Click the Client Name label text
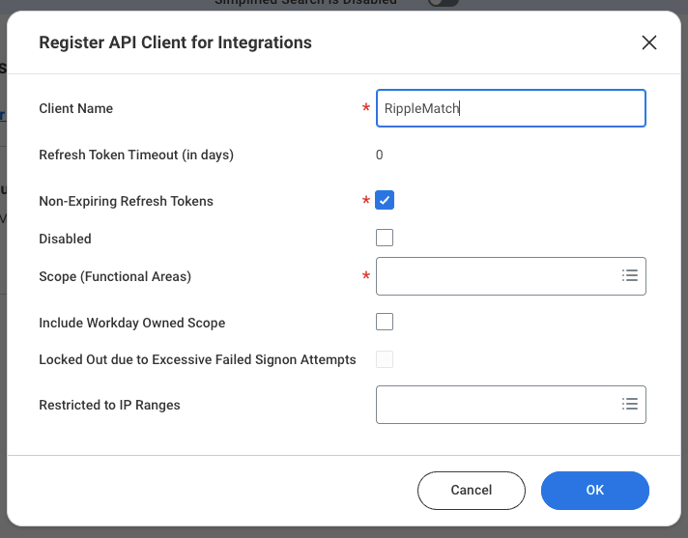 point(76,108)
